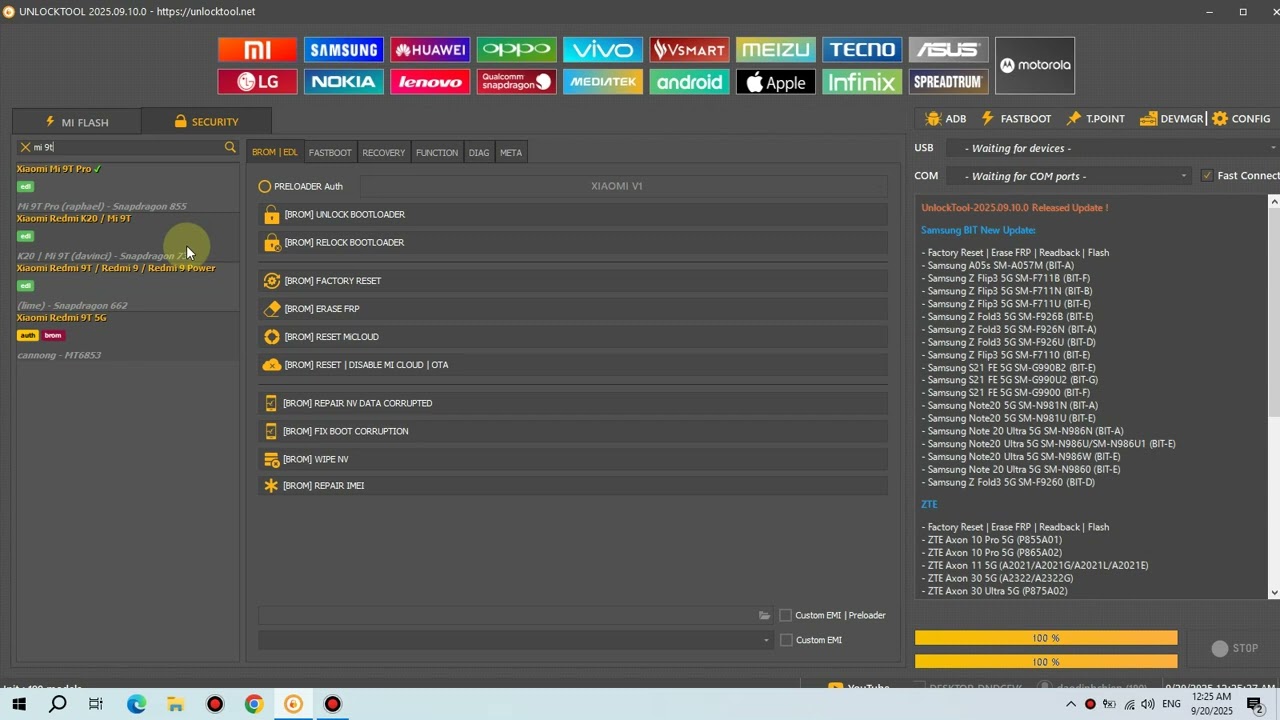Open the DIAG tab
Viewport: 1280px width, 720px height.
coord(479,153)
